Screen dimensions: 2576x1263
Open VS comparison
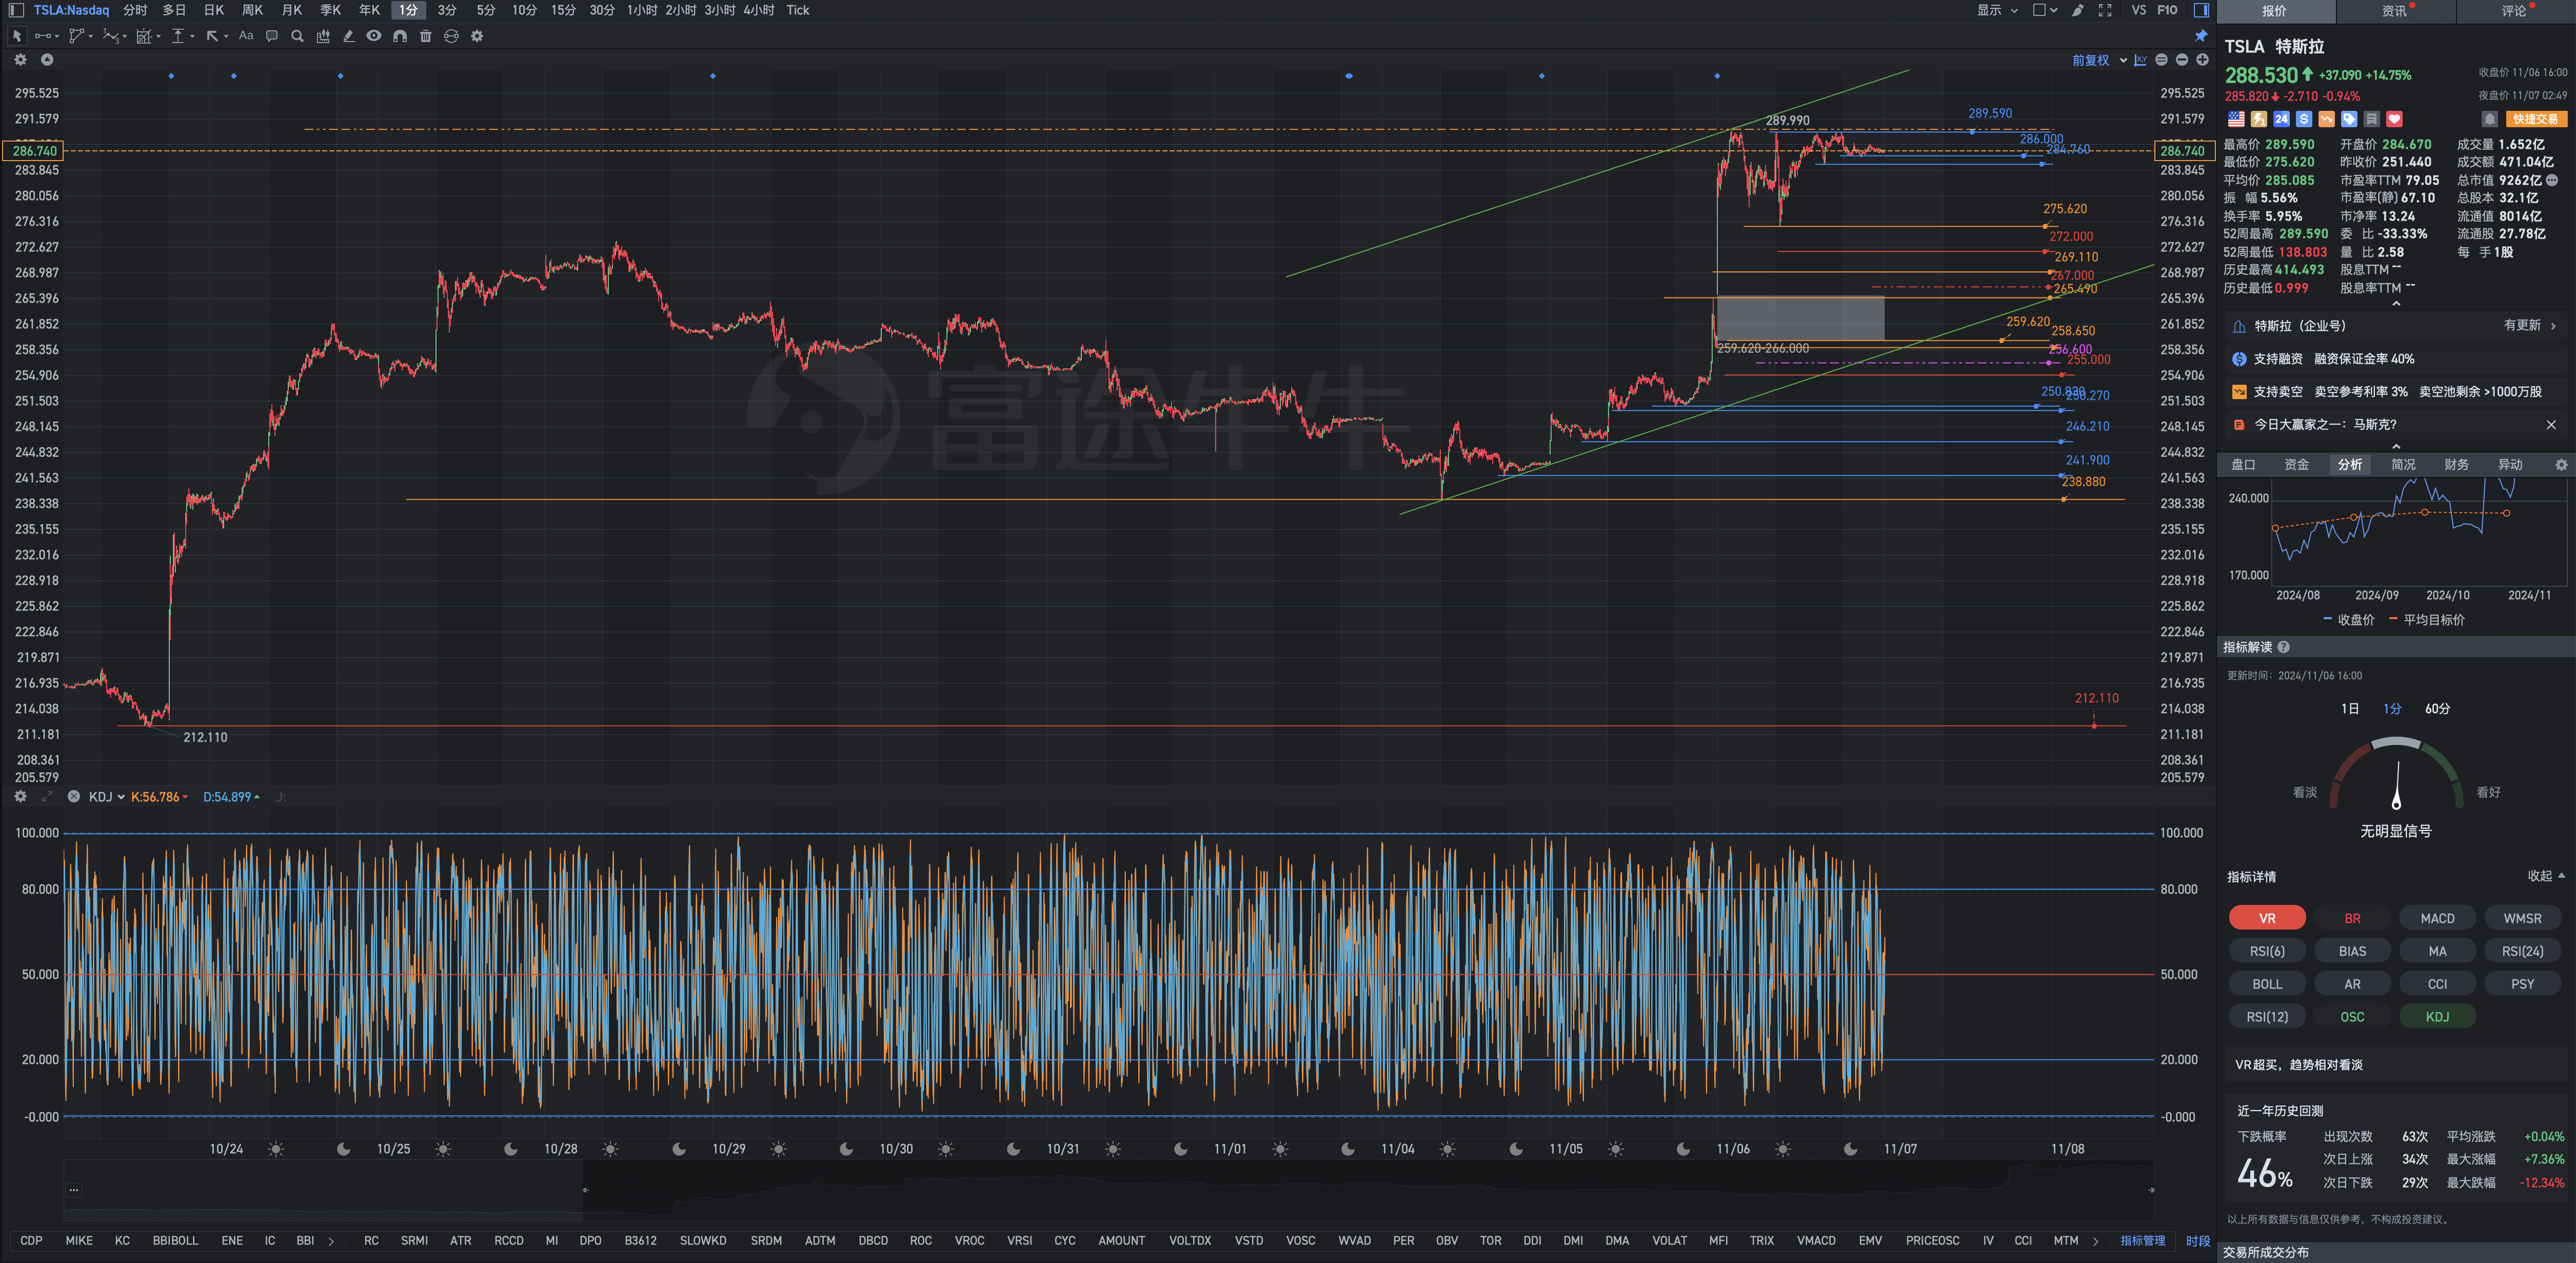coord(2138,10)
